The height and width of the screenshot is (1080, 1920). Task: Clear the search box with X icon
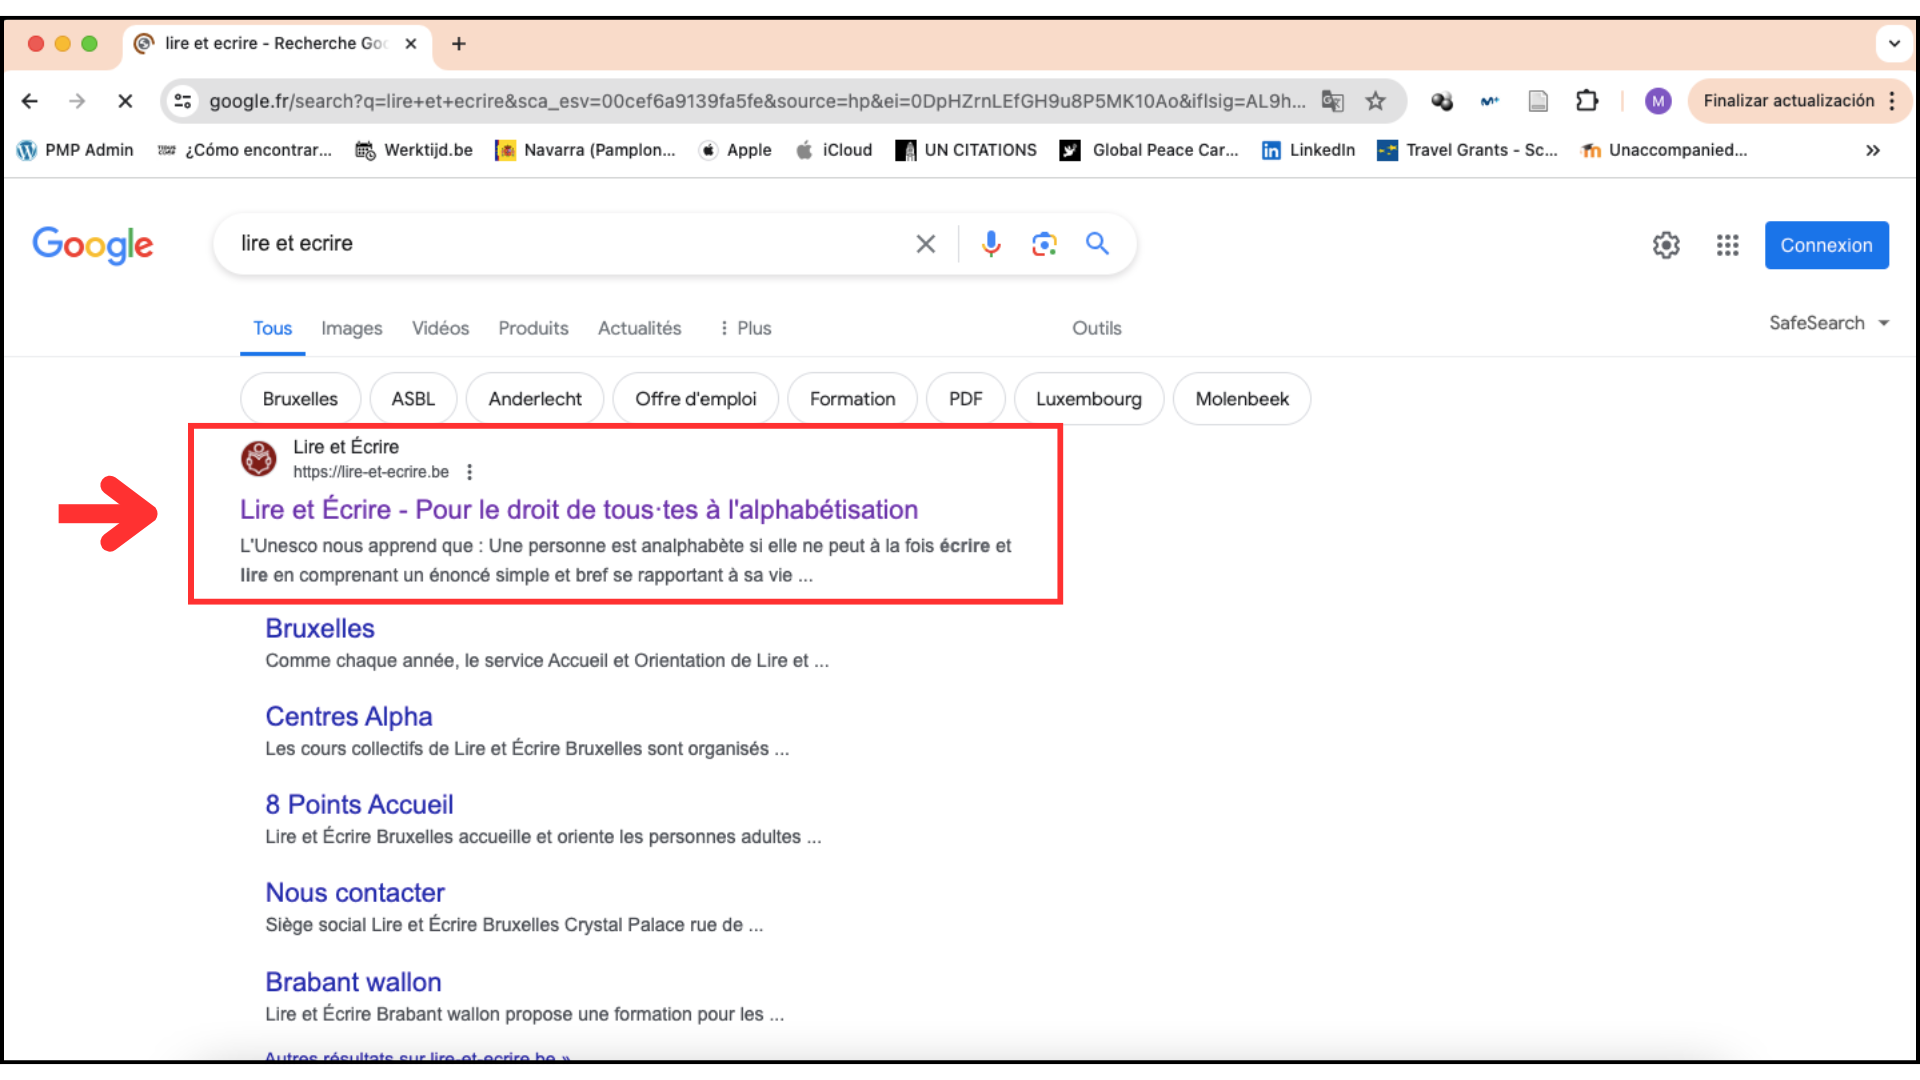point(926,244)
